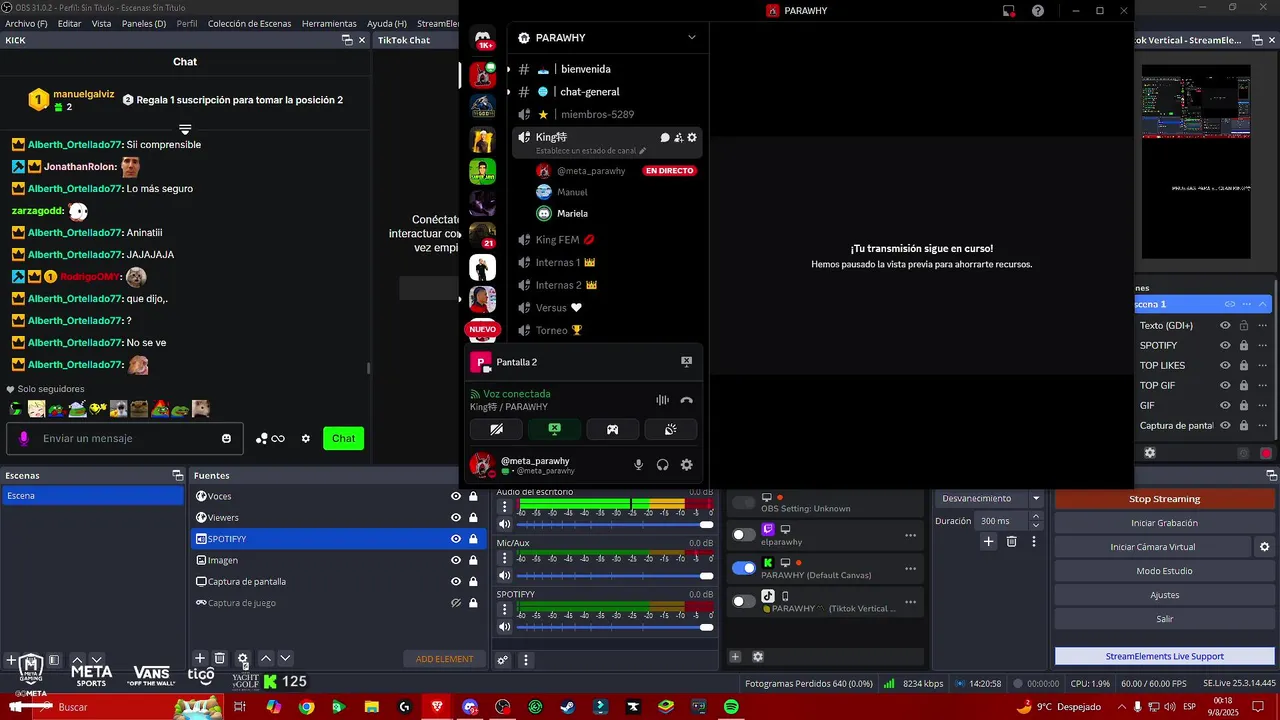Move source down in Fuentes list
The height and width of the screenshot is (720, 1280).
point(285,658)
